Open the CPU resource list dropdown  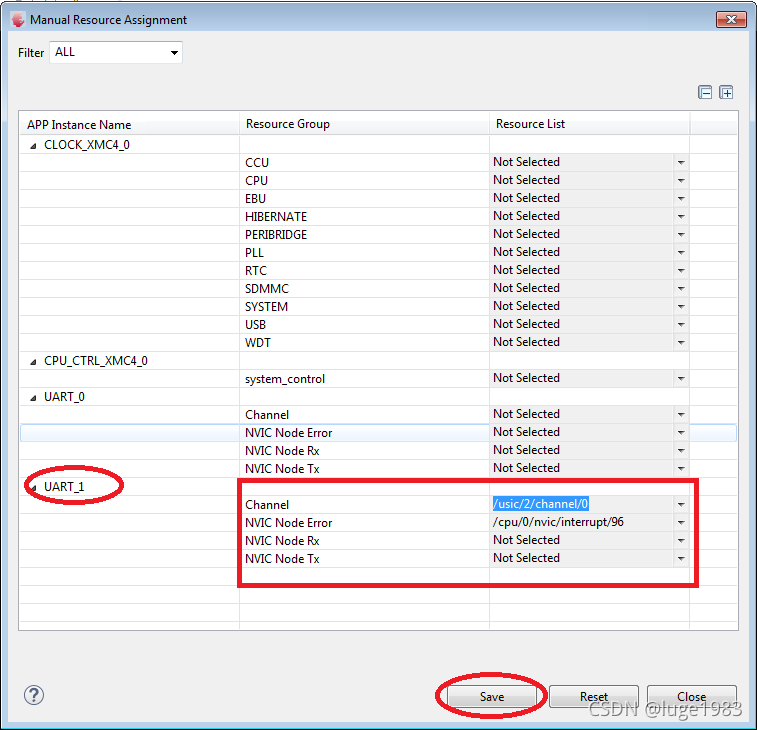[x=681, y=181]
